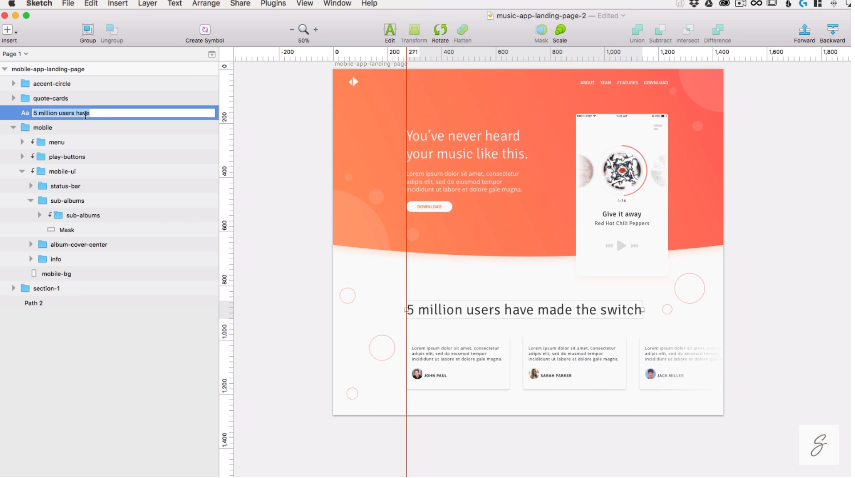
Task: Select the album cover in phone mockup
Action: [x=622, y=170]
